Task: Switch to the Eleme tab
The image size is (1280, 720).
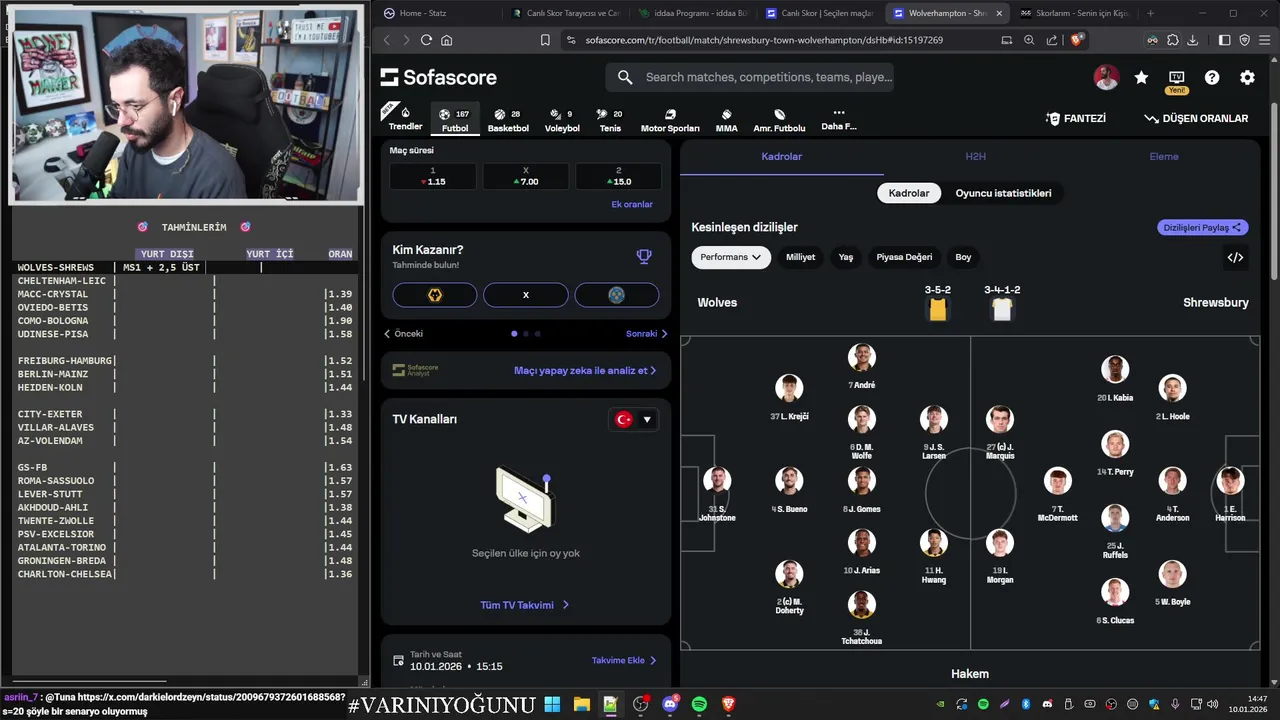Action: coord(1164,157)
